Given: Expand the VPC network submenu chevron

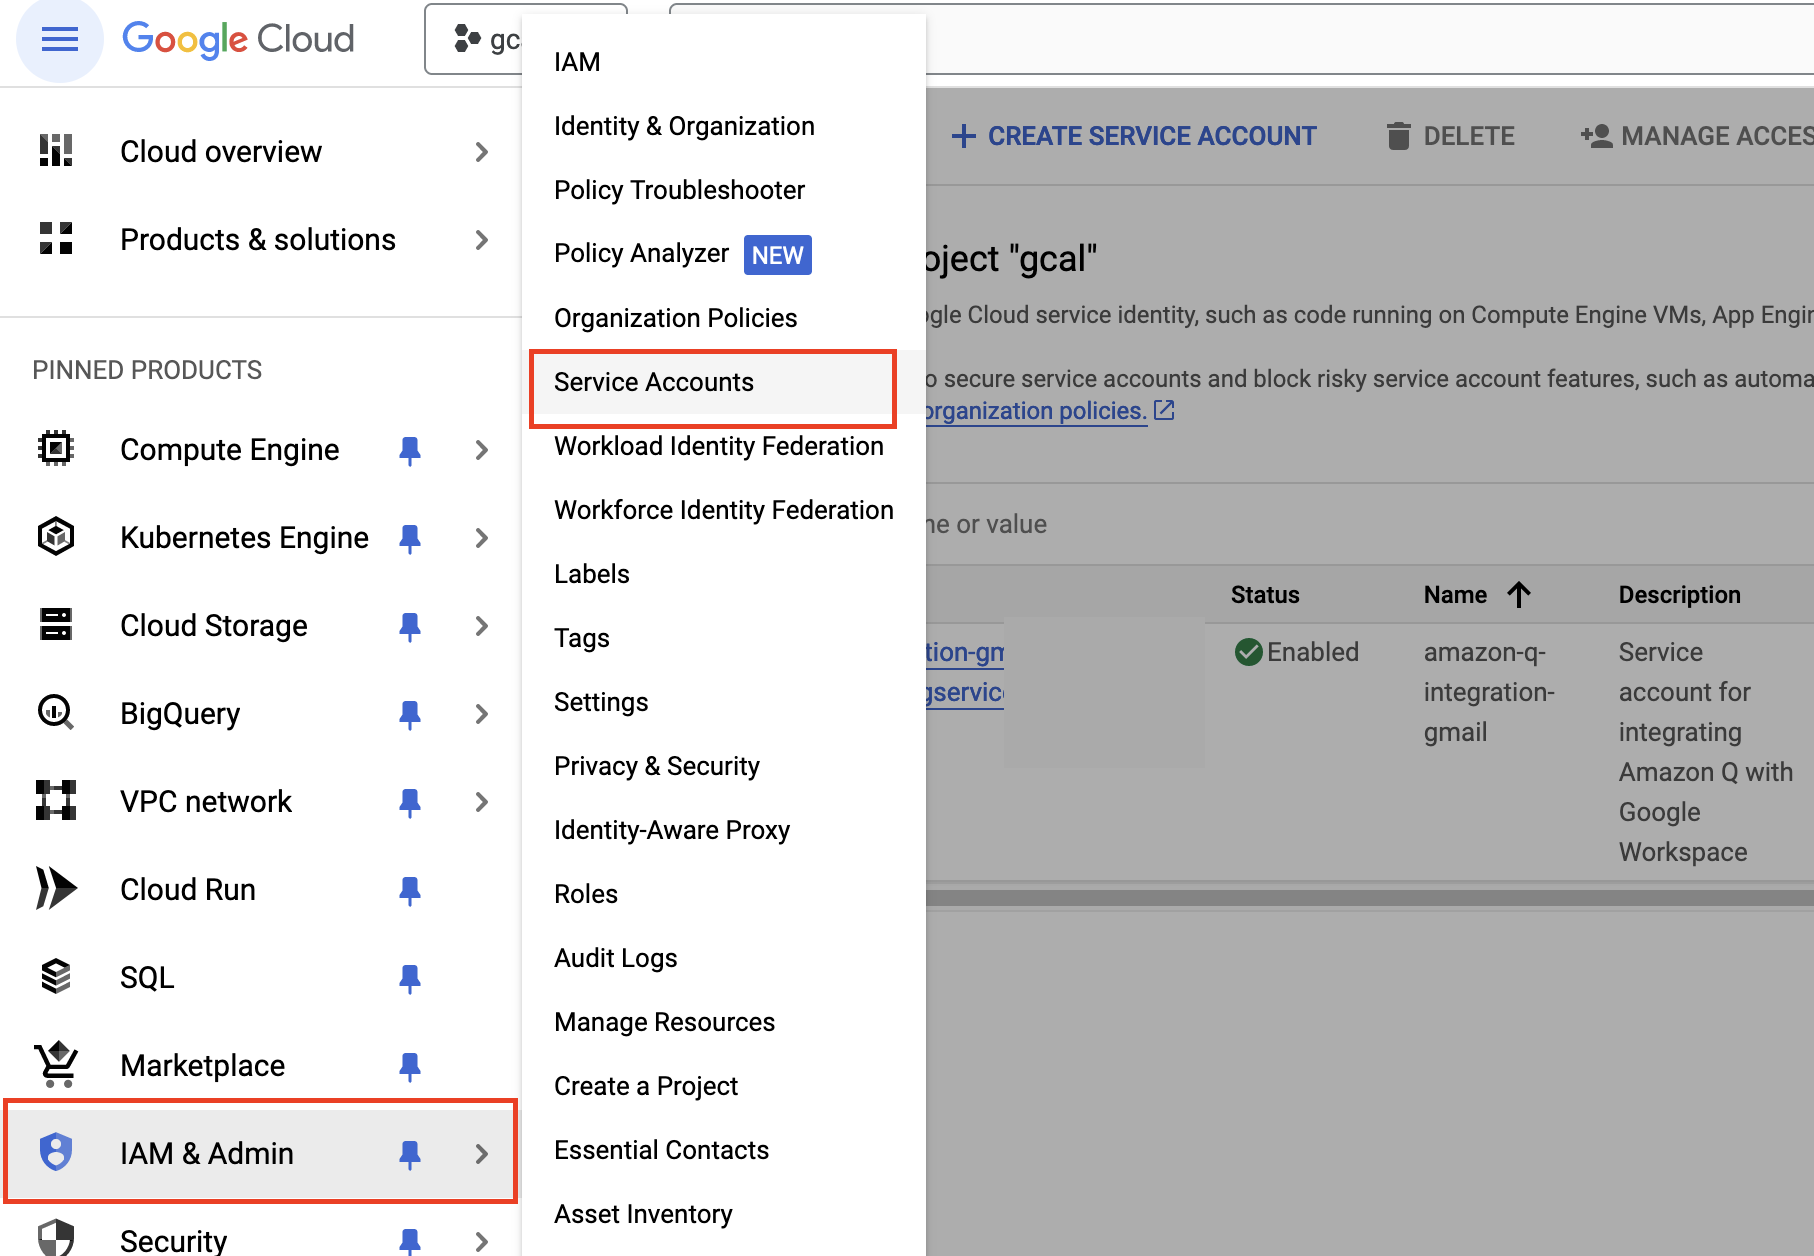Looking at the screenshot, I should coord(482,802).
